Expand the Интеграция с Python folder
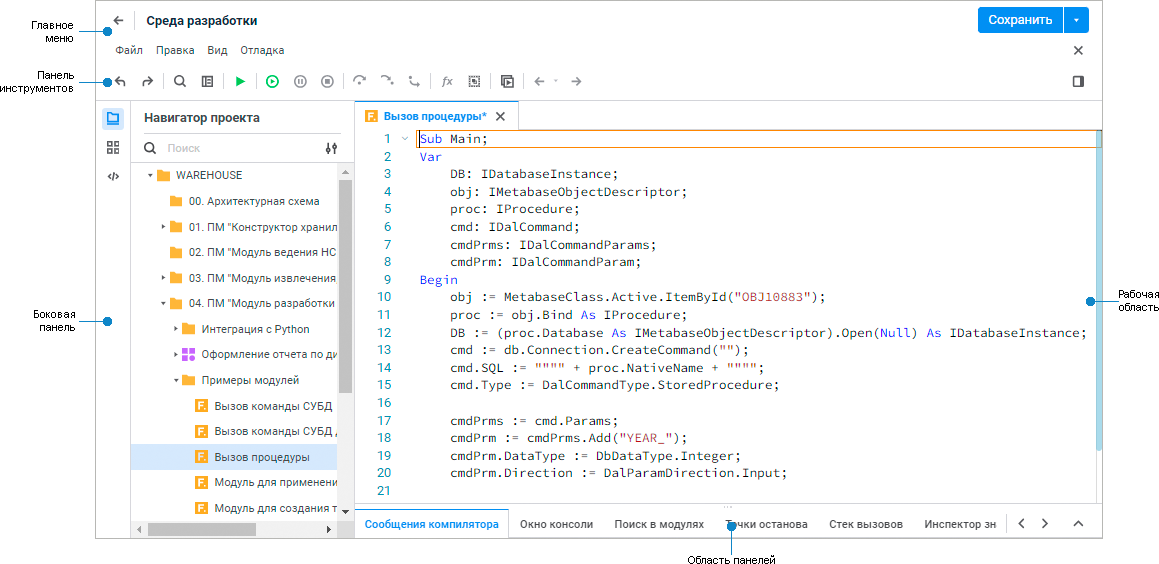The width and height of the screenshot is (1159, 564). [x=176, y=329]
